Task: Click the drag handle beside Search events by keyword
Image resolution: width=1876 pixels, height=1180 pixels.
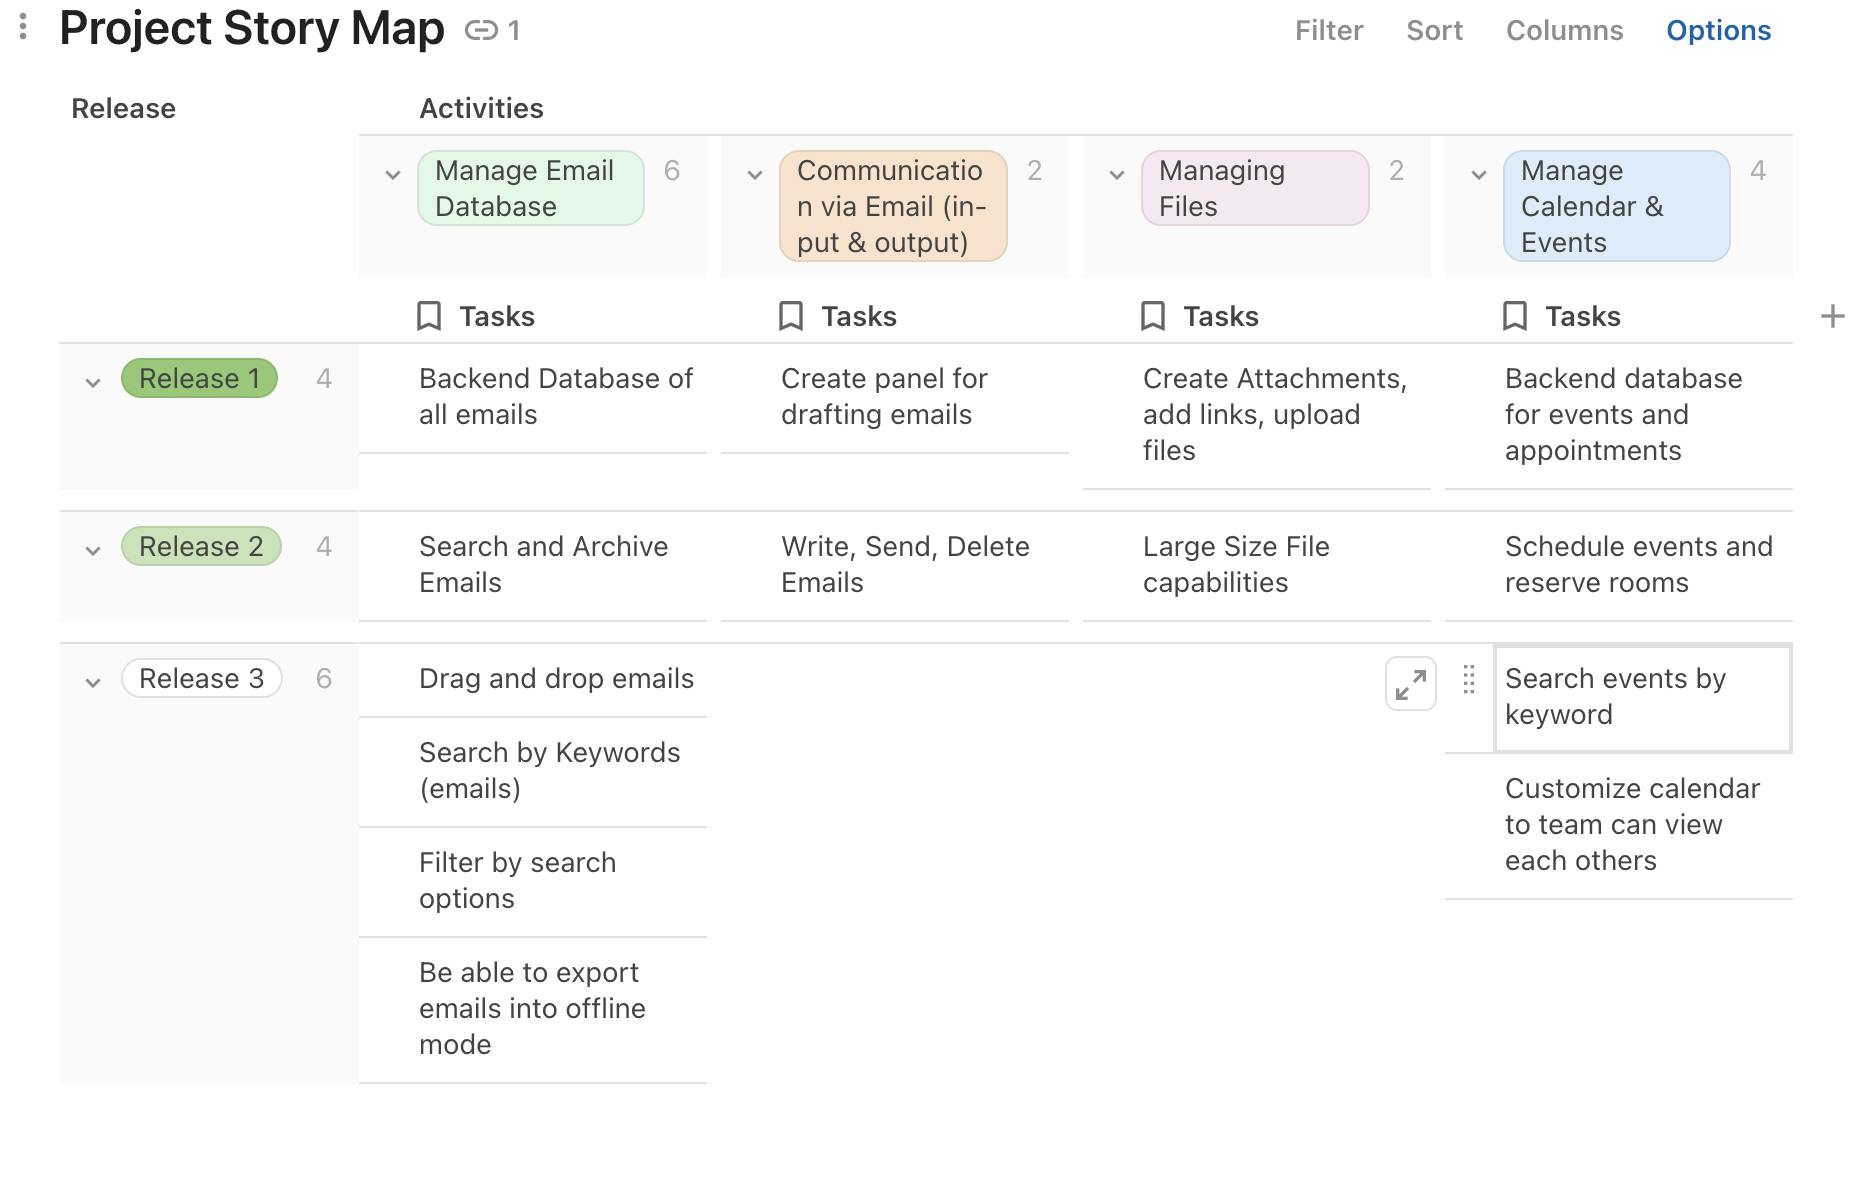Action: point(1468,680)
